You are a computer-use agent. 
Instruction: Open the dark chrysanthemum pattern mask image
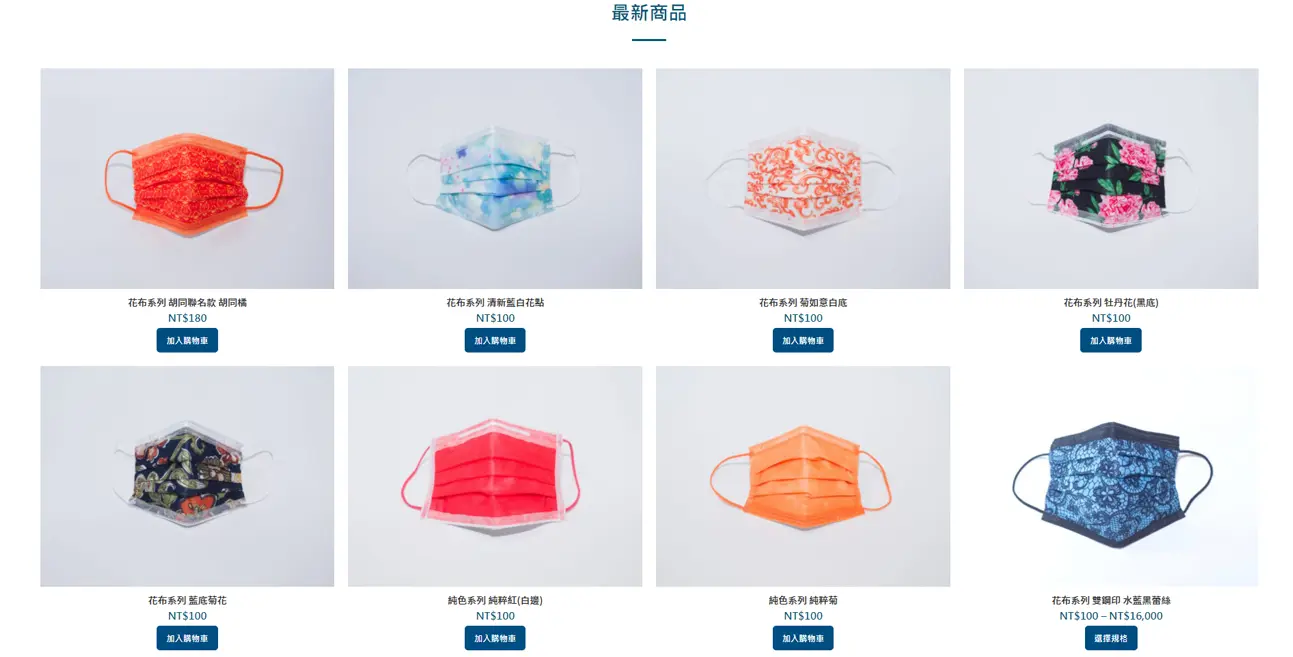point(187,476)
